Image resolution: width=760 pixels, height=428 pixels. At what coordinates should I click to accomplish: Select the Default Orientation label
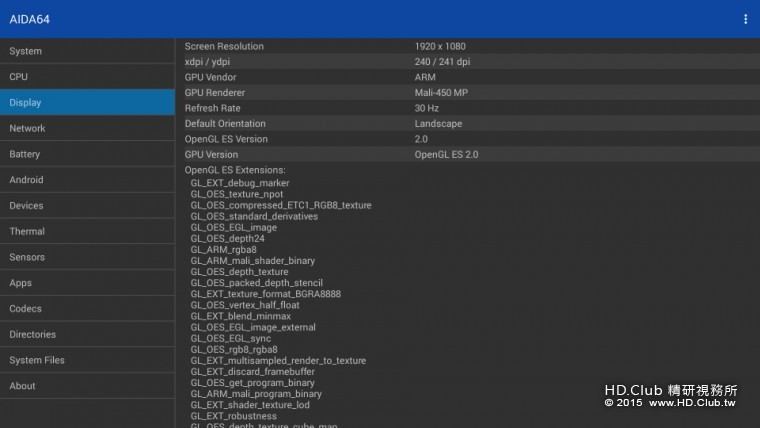coord(225,124)
